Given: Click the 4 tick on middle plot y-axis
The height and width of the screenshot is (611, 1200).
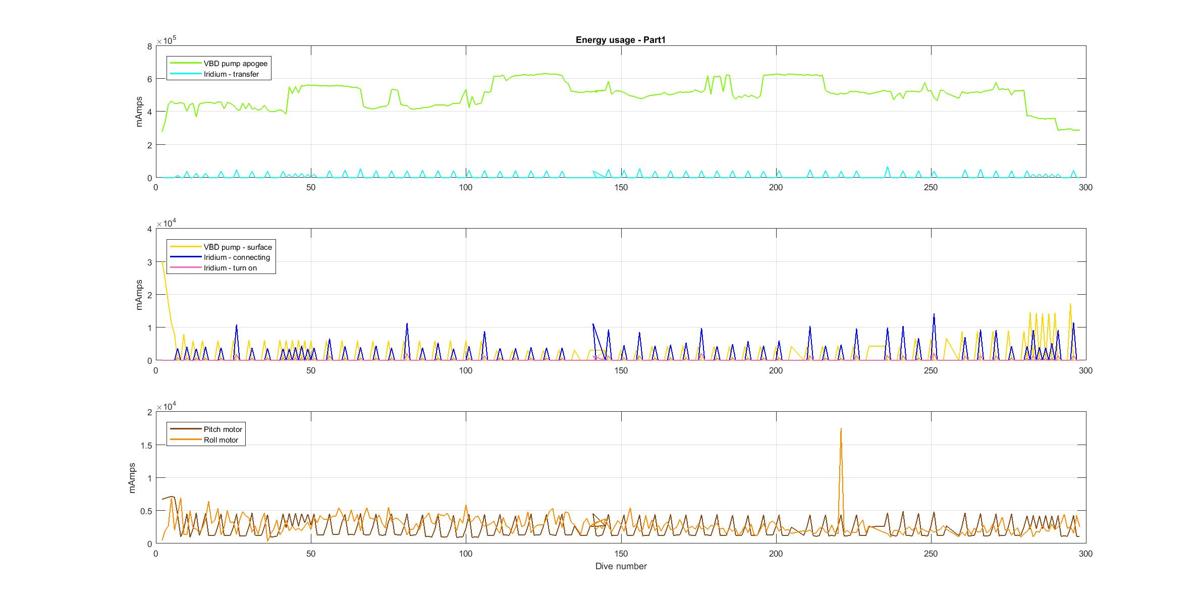Looking at the screenshot, I should pos(149,229).
